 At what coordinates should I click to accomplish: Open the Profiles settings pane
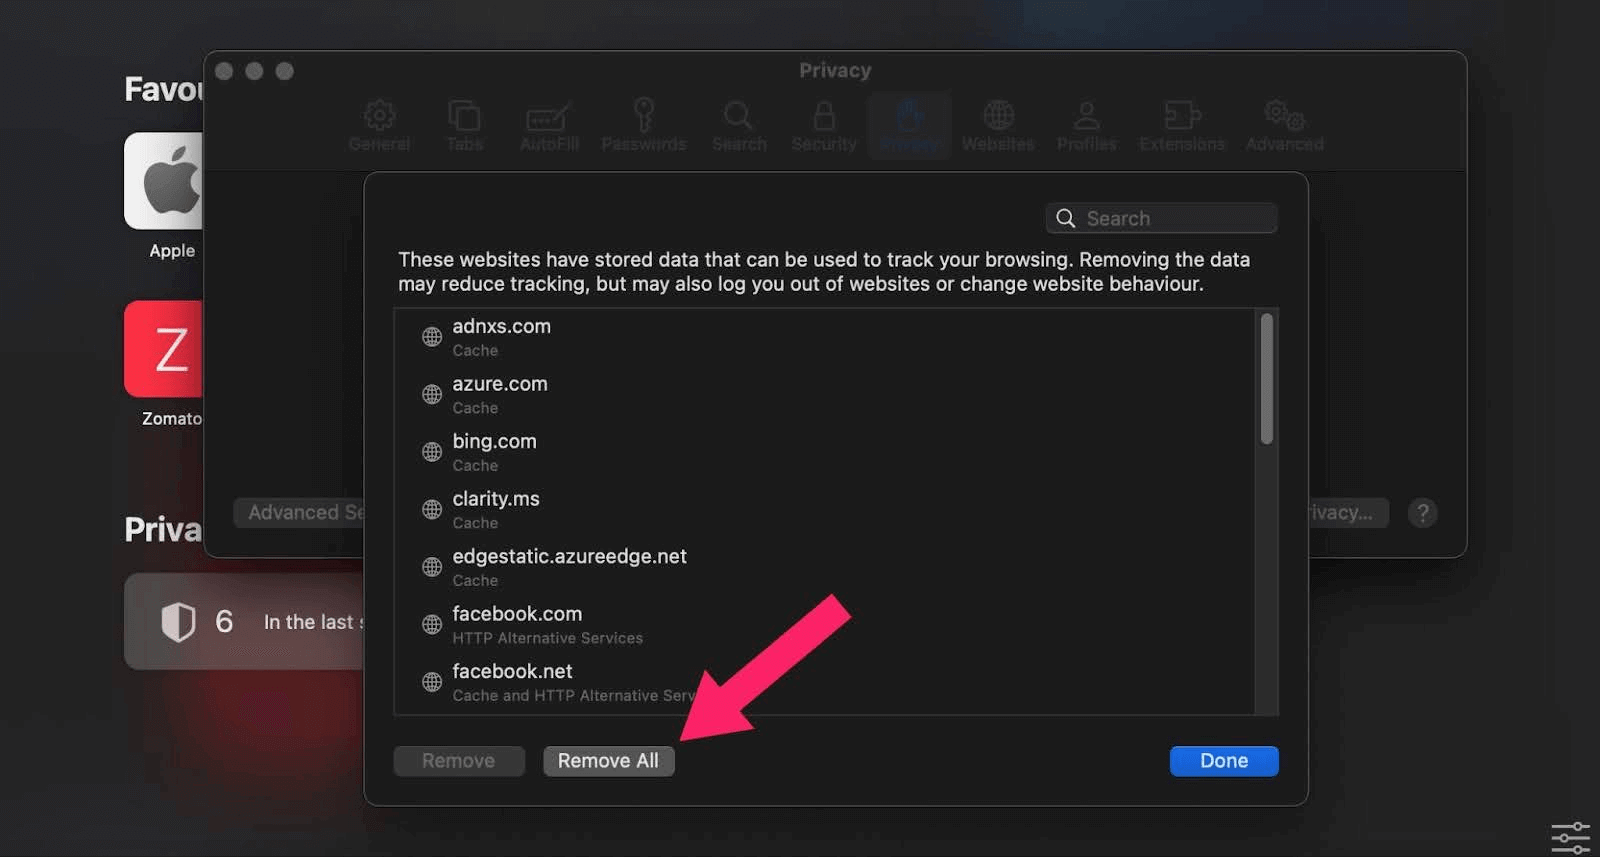click(x=1086, y=126)
